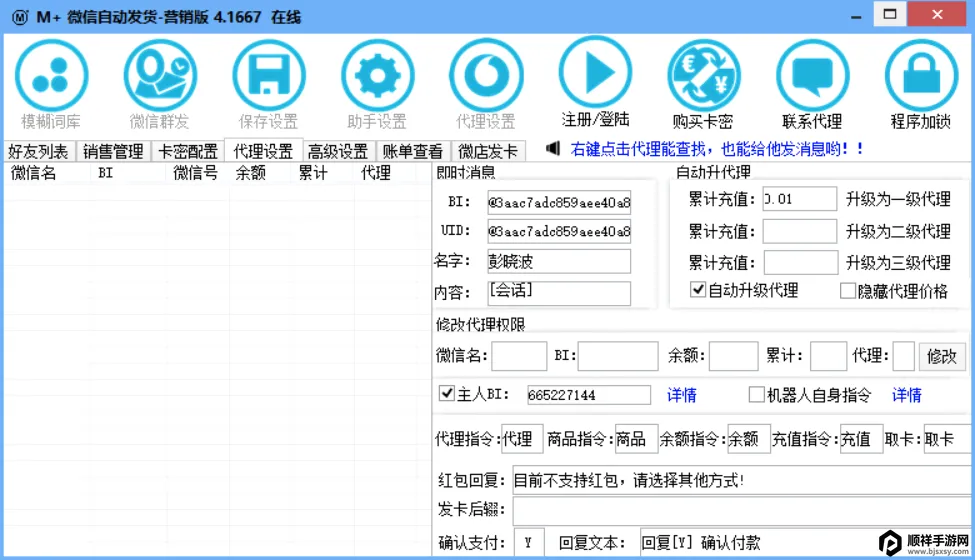Click the 联系代理 chat bubble icon
This screenshot has width=975, height=560.
[813, 75]
